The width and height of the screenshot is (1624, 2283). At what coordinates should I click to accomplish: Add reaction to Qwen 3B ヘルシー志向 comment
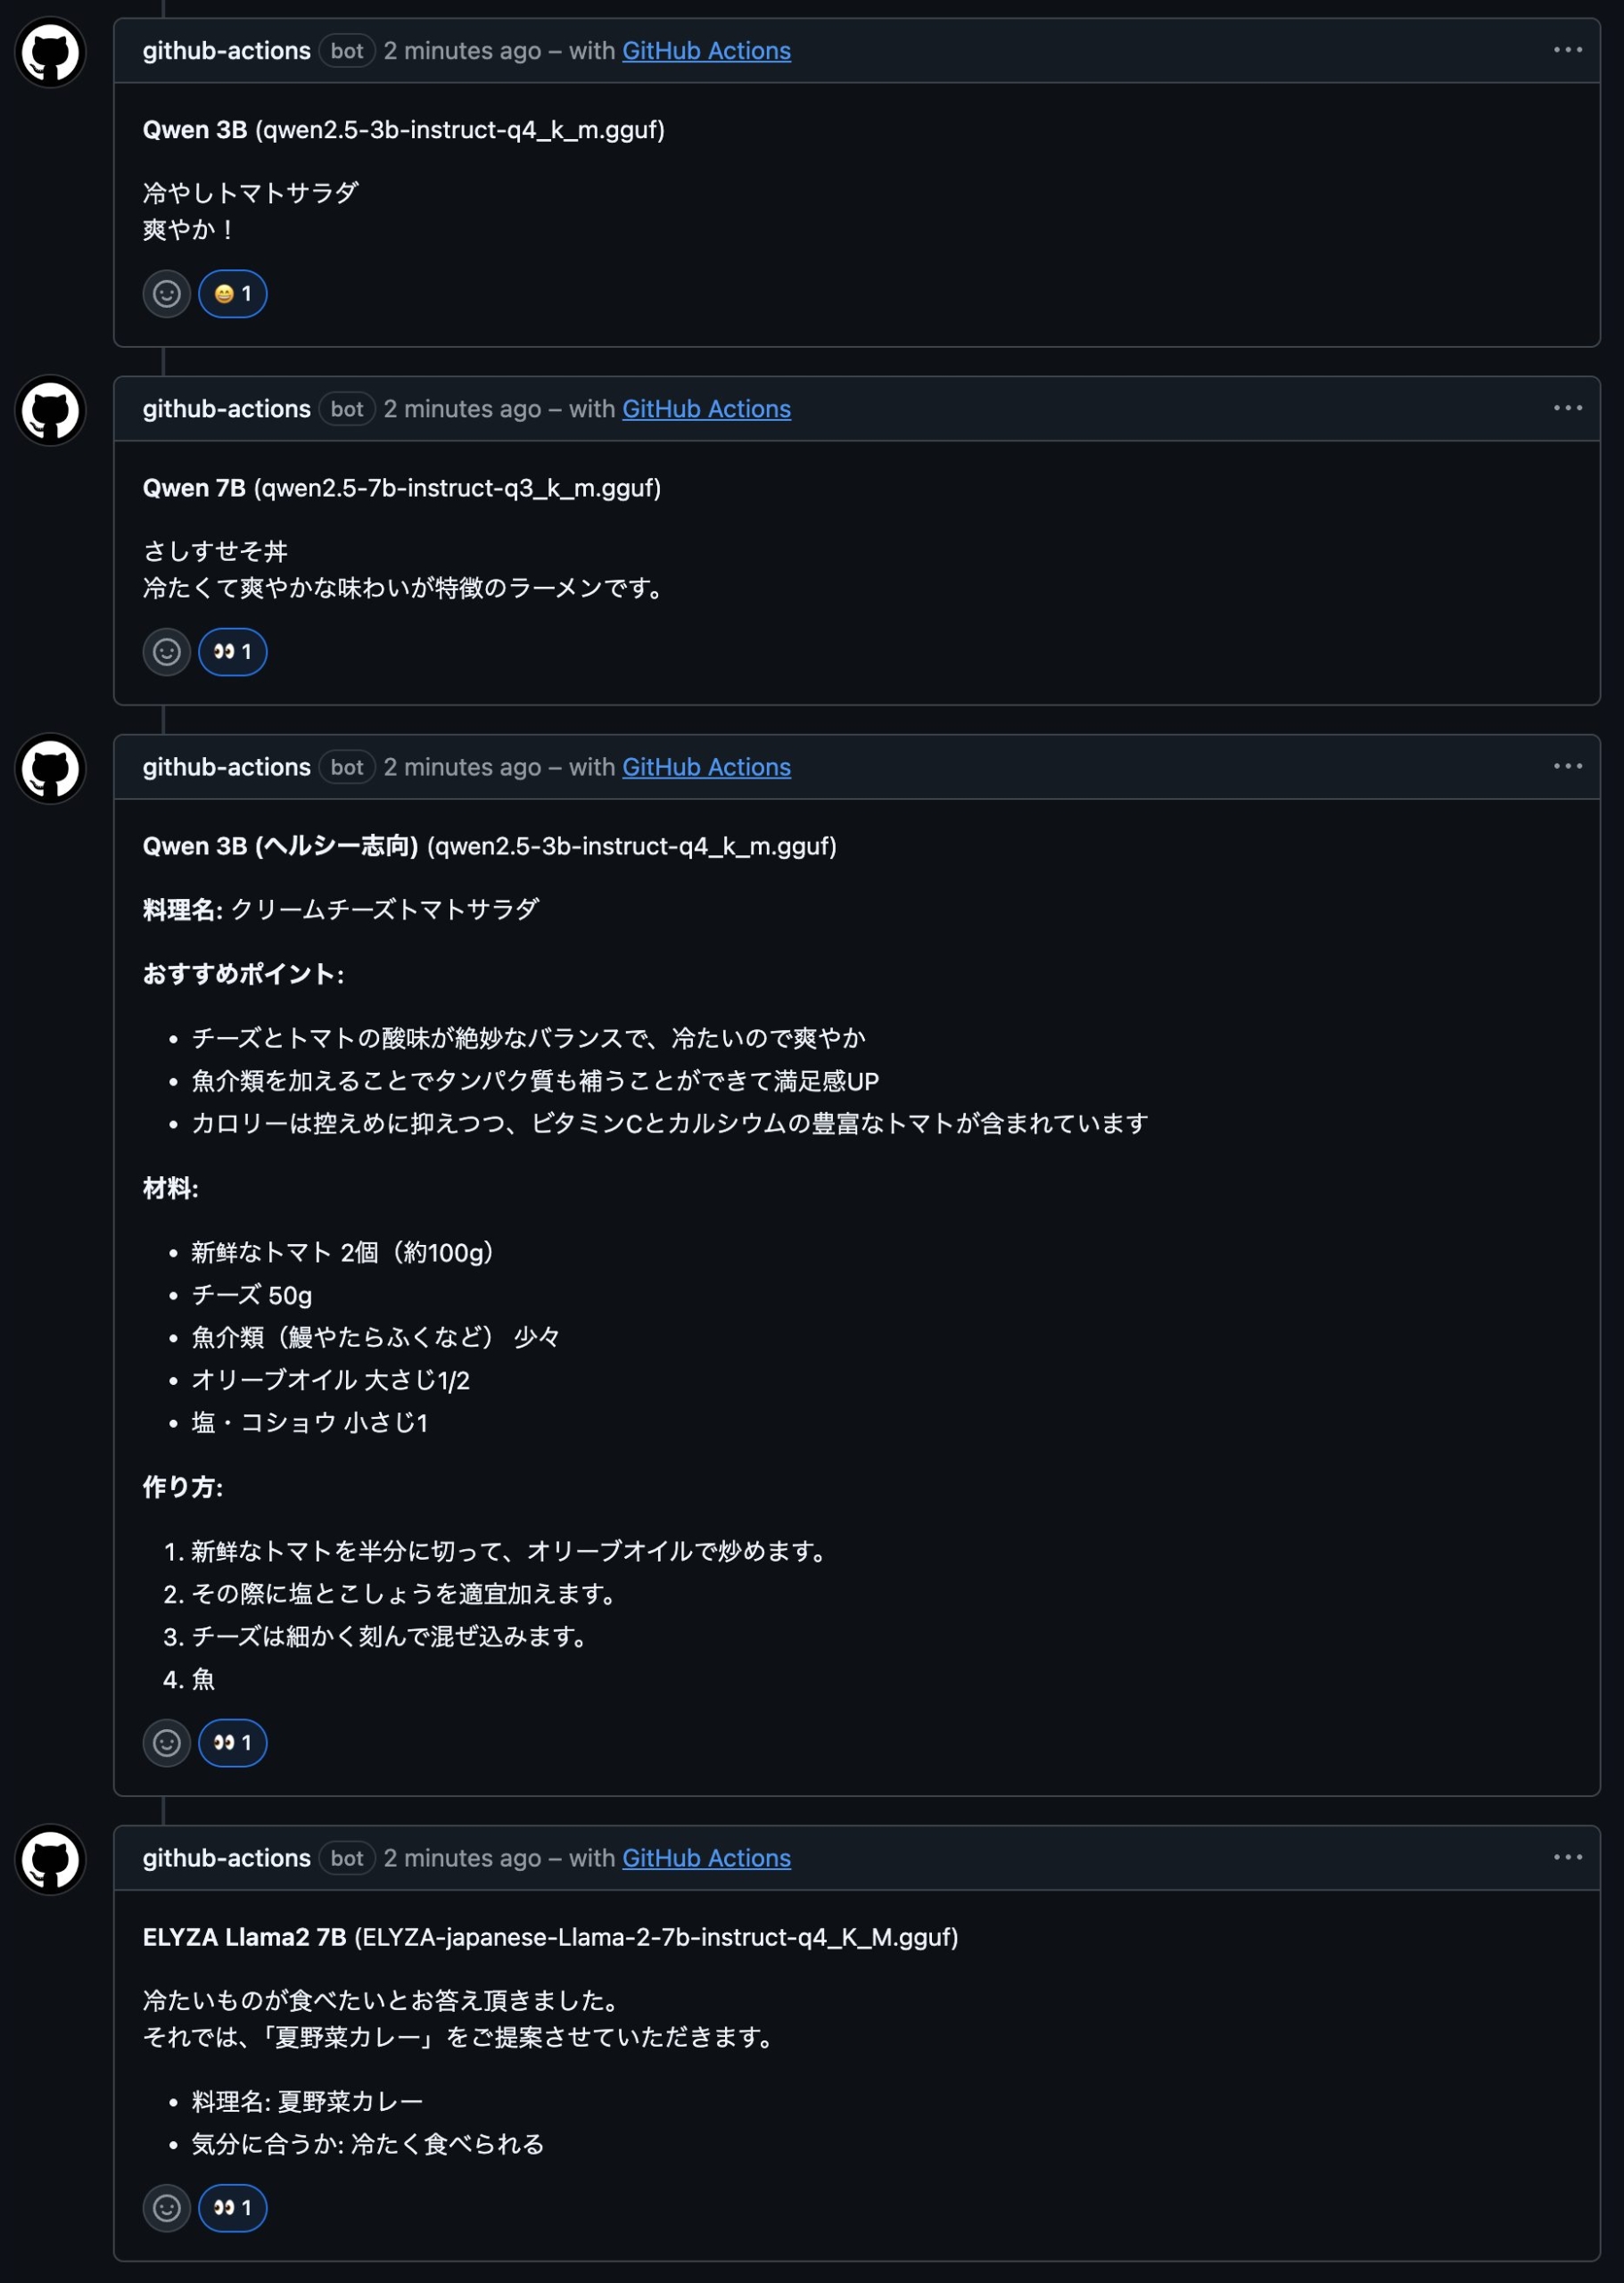(167, 1743)
